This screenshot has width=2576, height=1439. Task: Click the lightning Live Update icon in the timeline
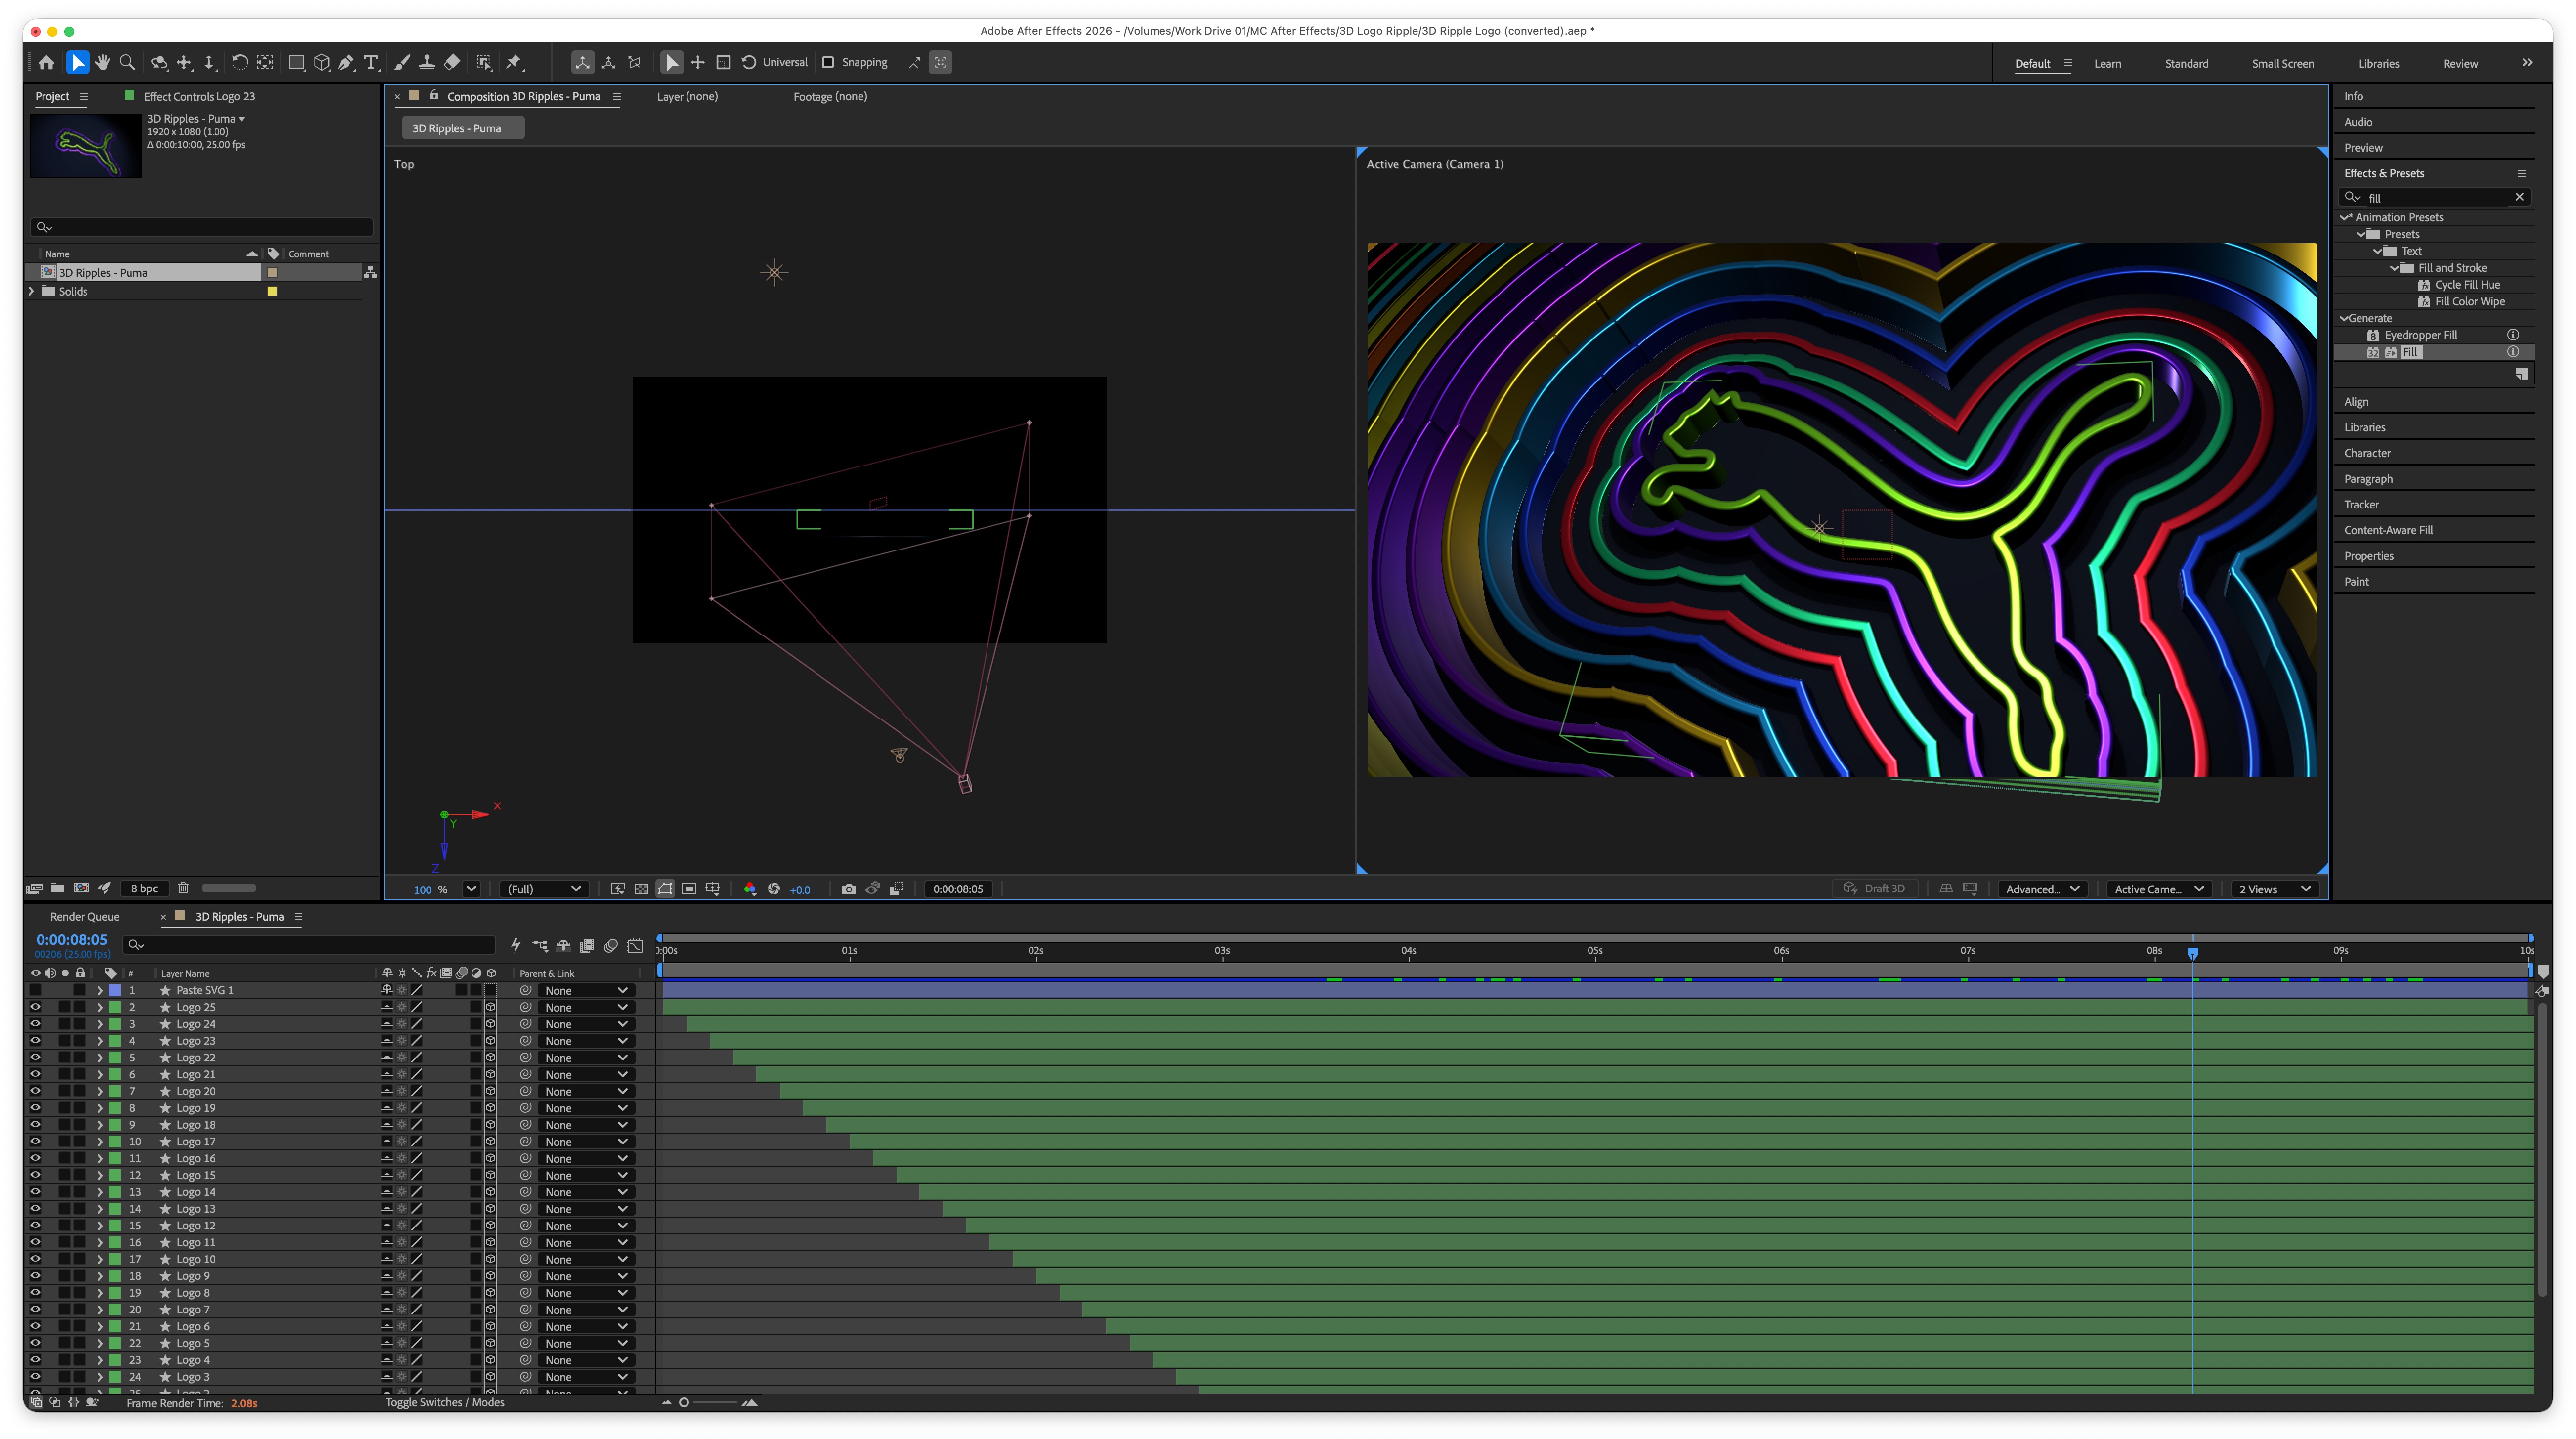click(515, 945)
